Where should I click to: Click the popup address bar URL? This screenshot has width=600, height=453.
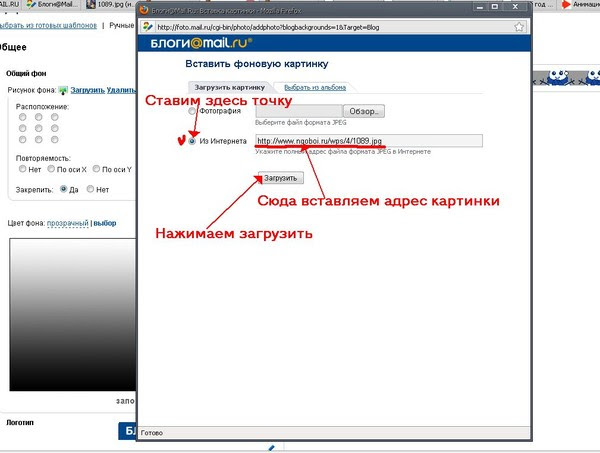(x=268, y=27)
